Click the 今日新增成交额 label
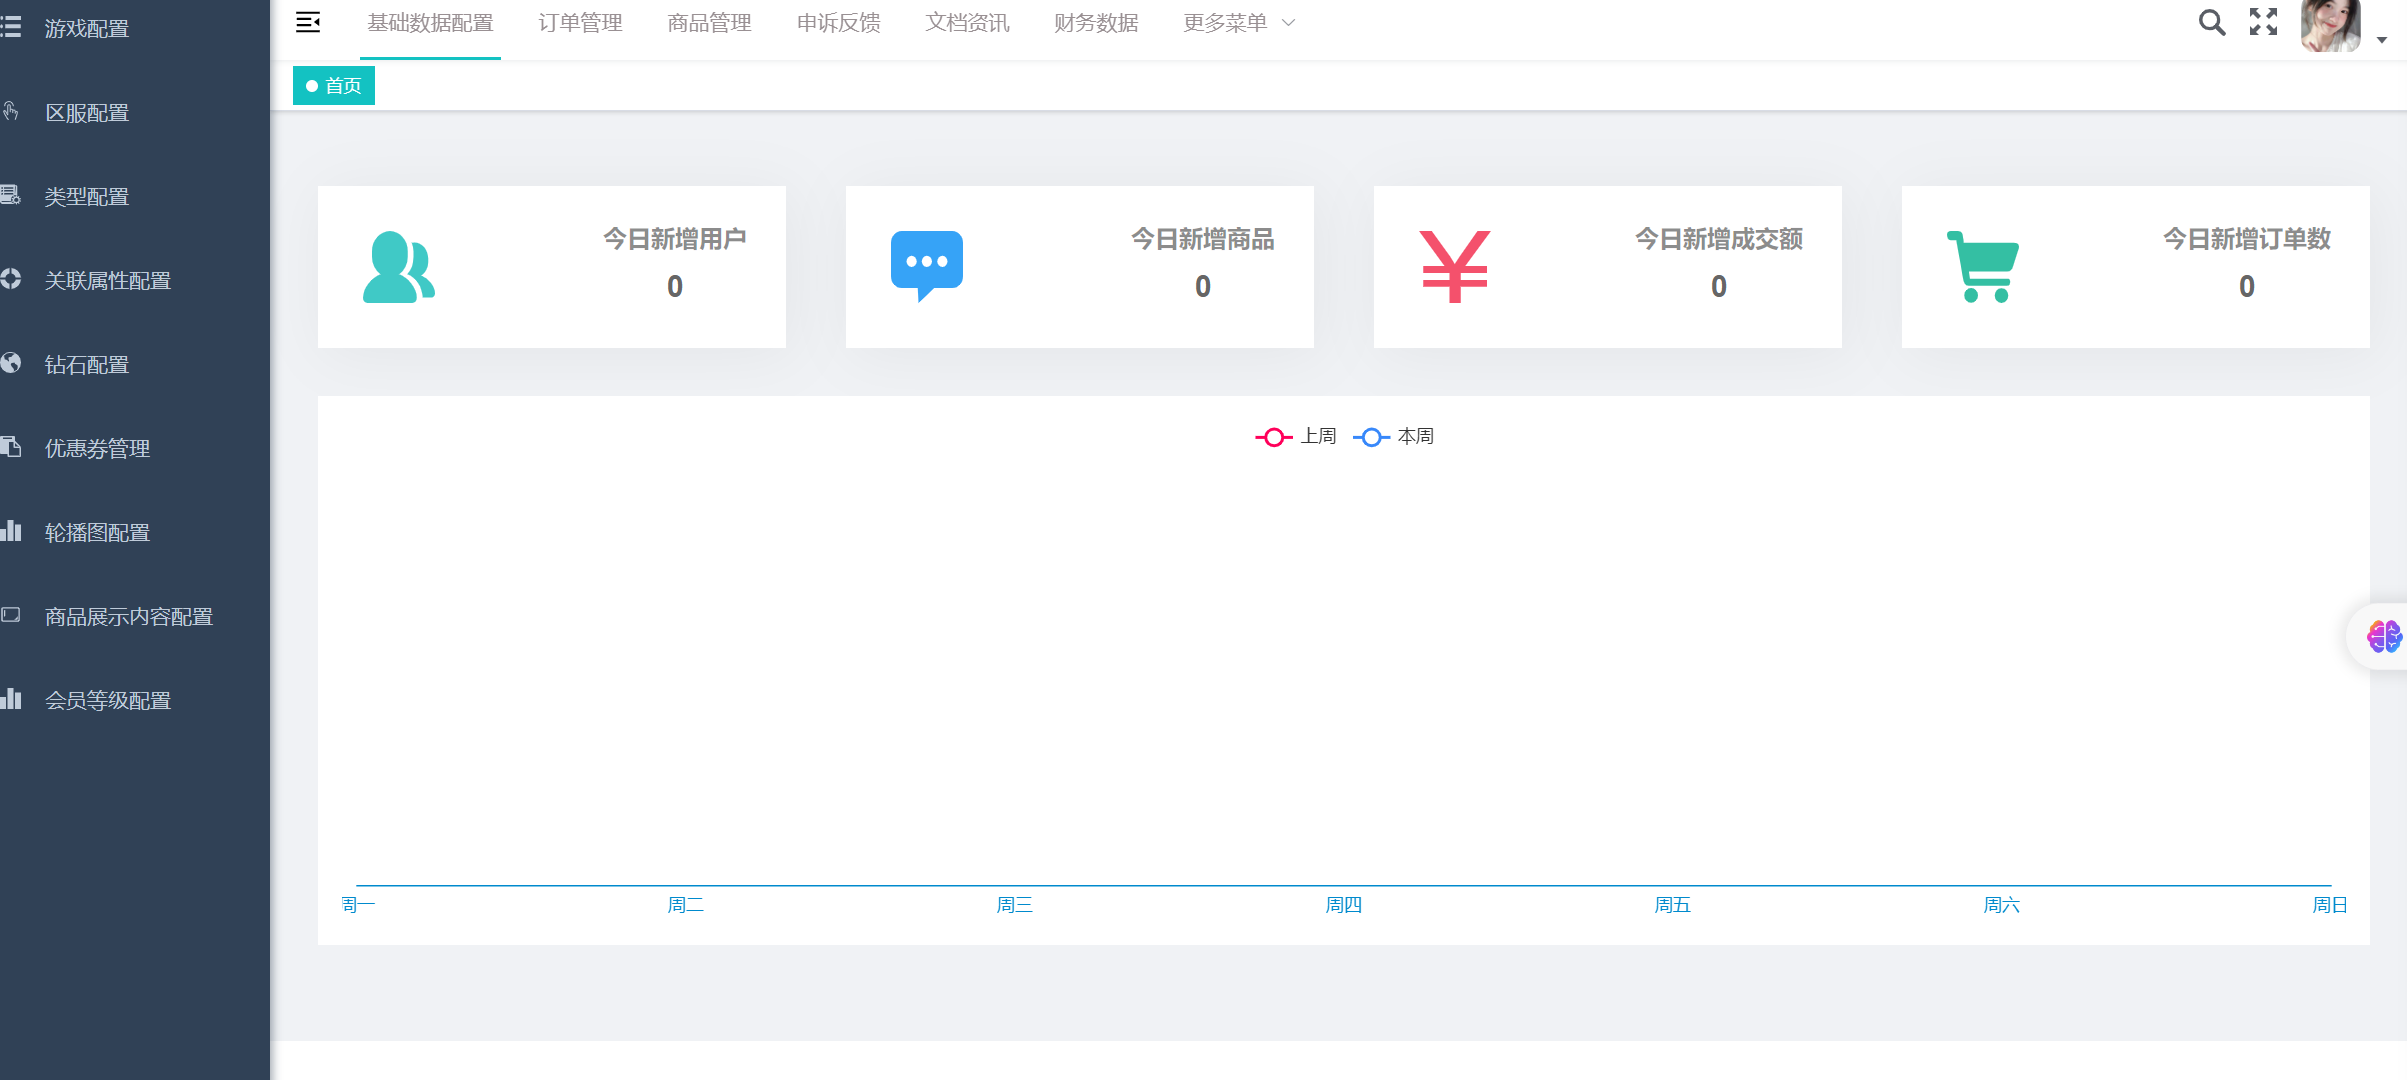 1719,239
